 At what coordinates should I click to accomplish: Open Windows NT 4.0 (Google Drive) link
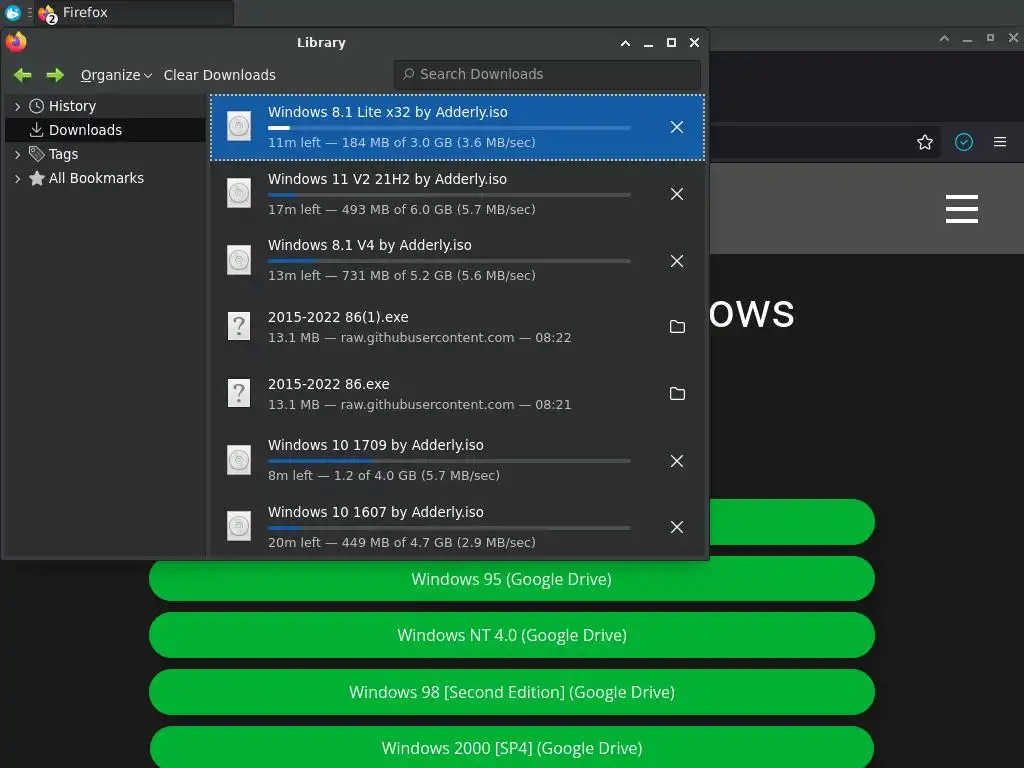coord(512,635)
